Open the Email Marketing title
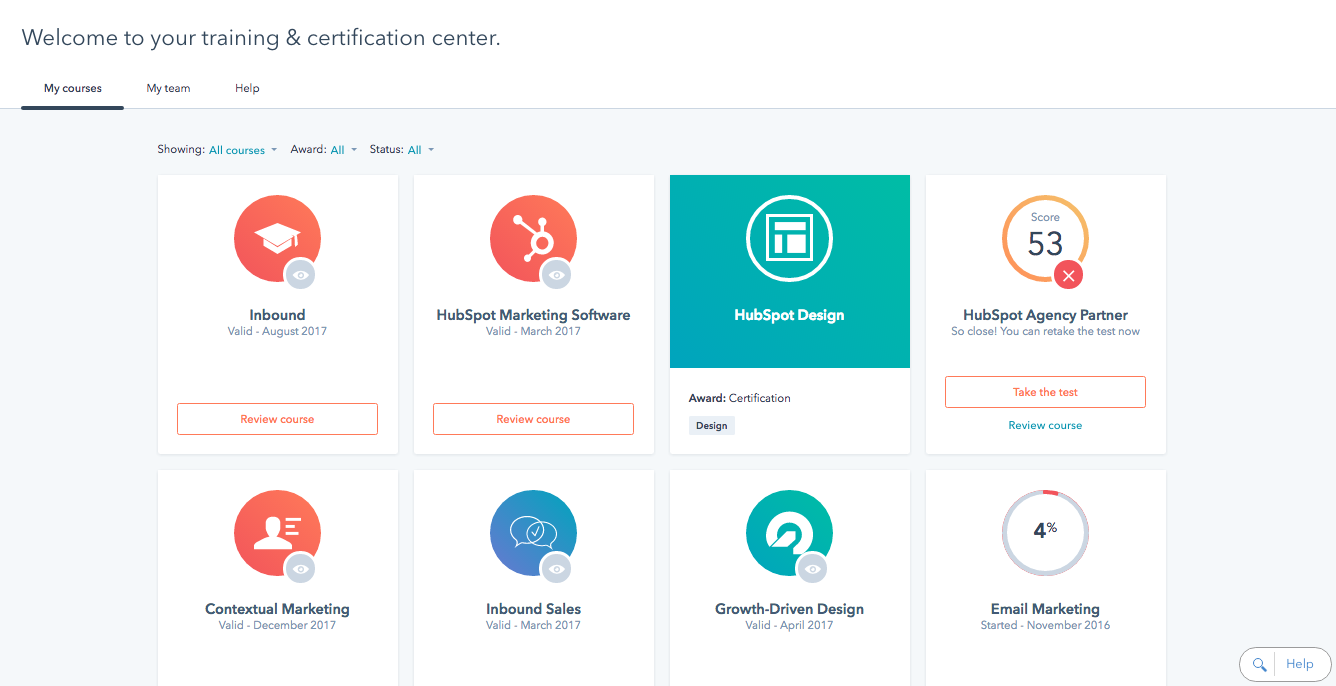Screen dimensions: 1336x686 tap(1045, 609)
